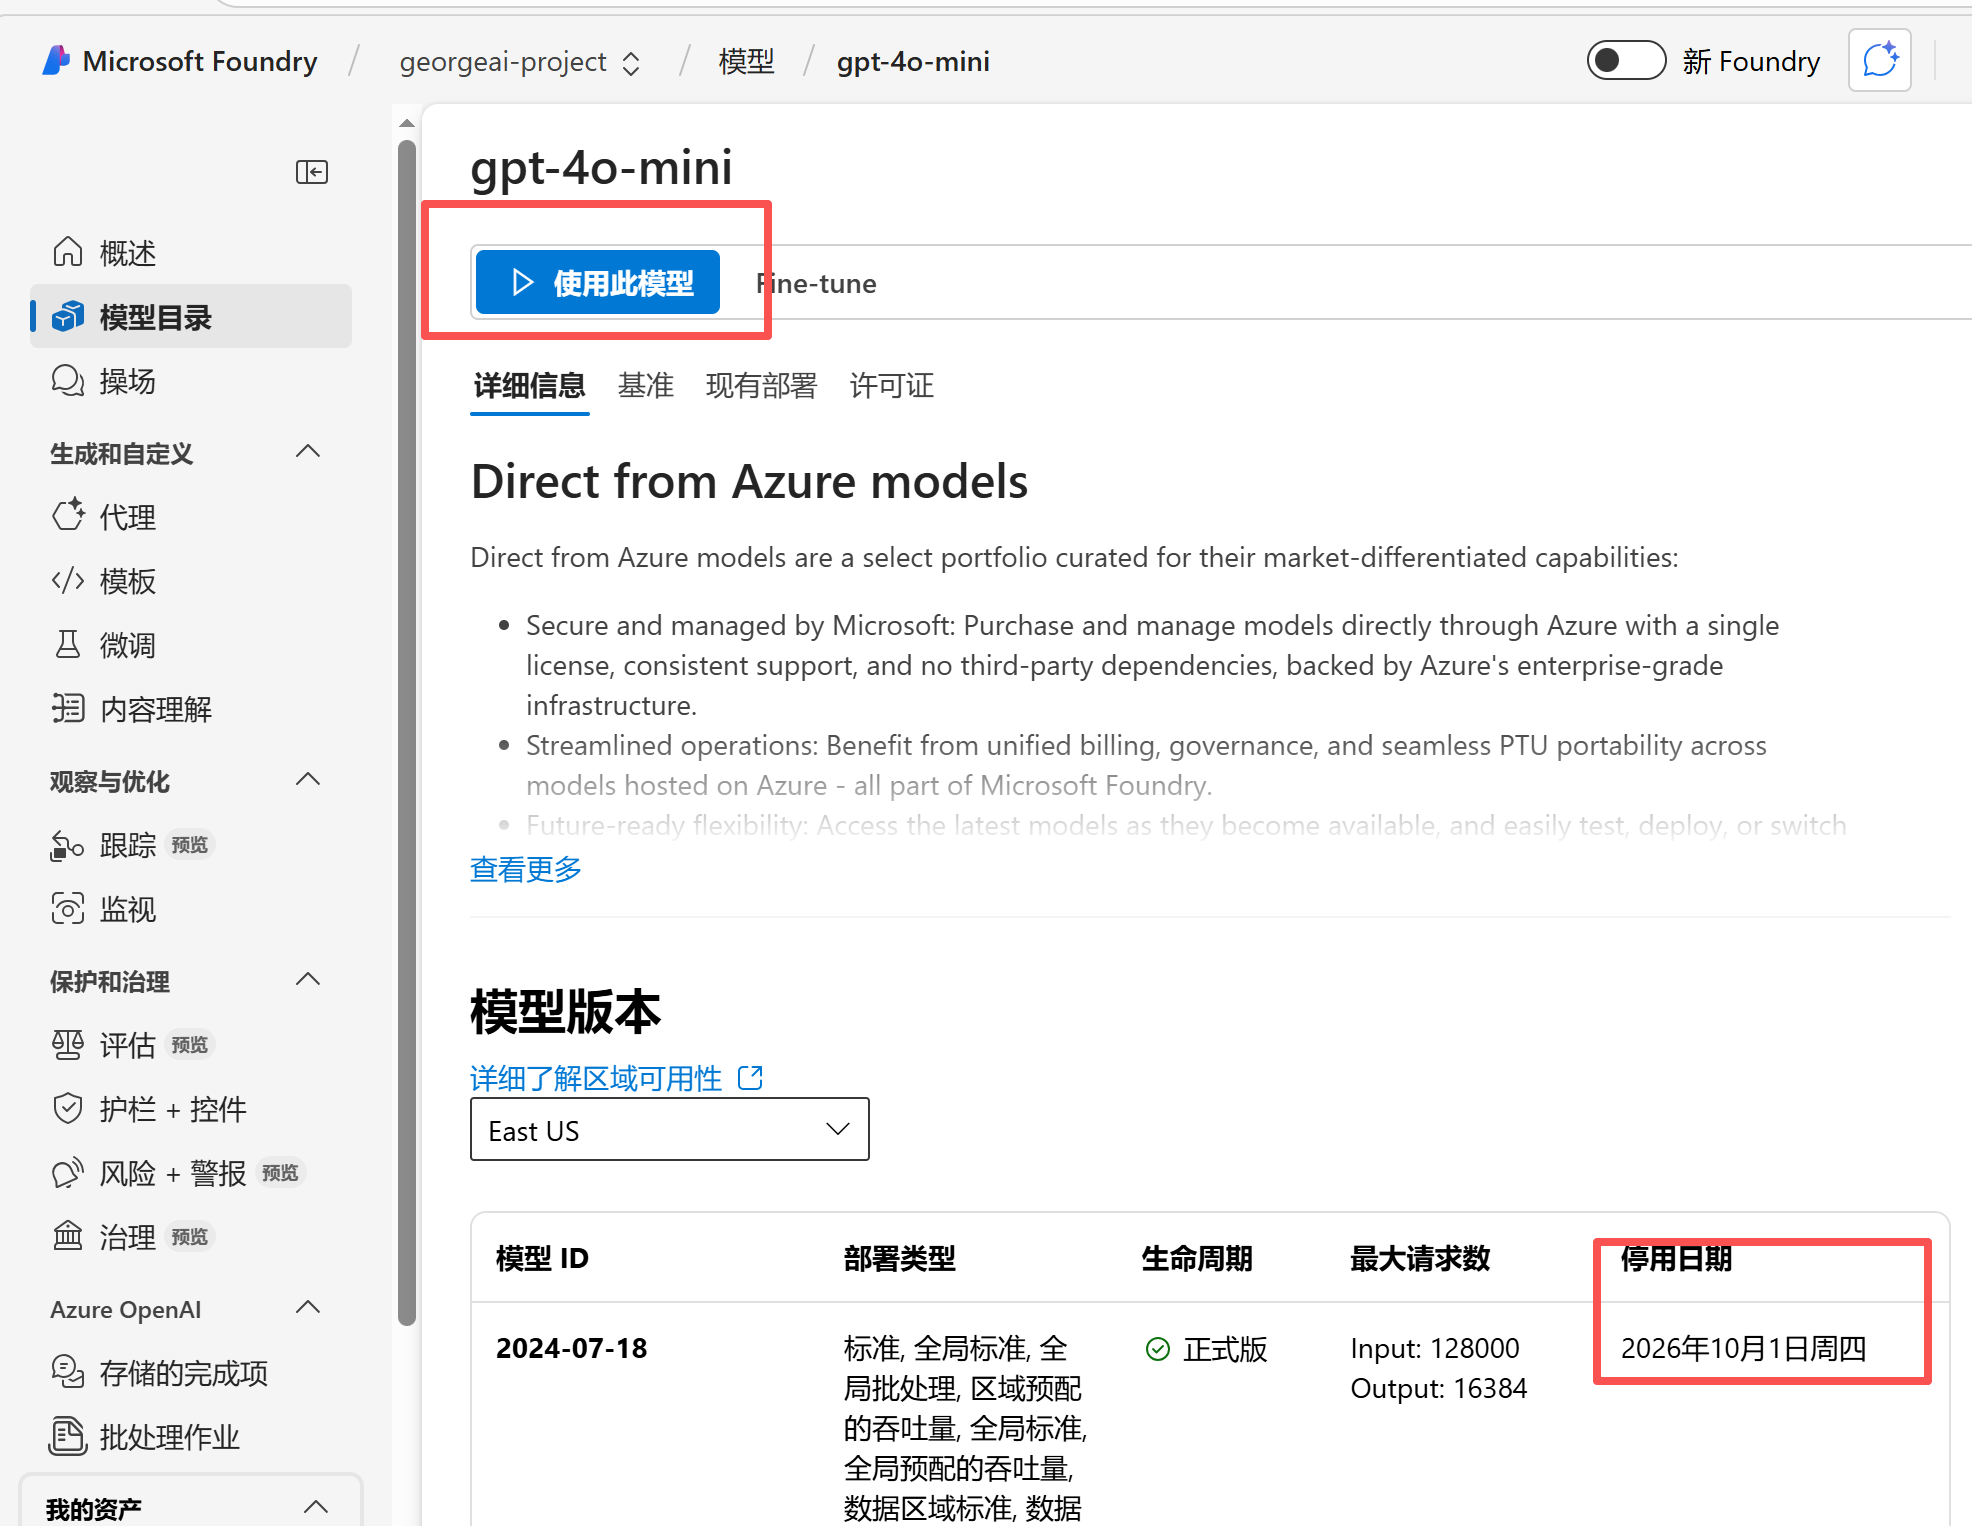Open the 模板 code templates item
The height and width of the screenshot is (1526, 1972).
tap(127, 581)
